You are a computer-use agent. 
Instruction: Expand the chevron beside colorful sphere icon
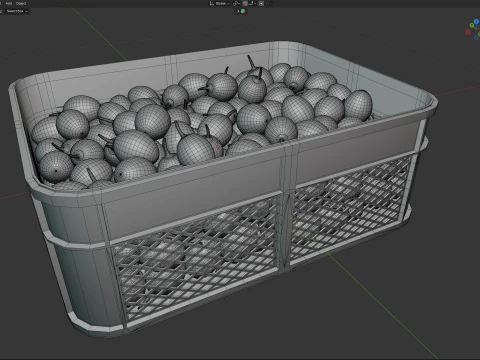pos(238,11)
